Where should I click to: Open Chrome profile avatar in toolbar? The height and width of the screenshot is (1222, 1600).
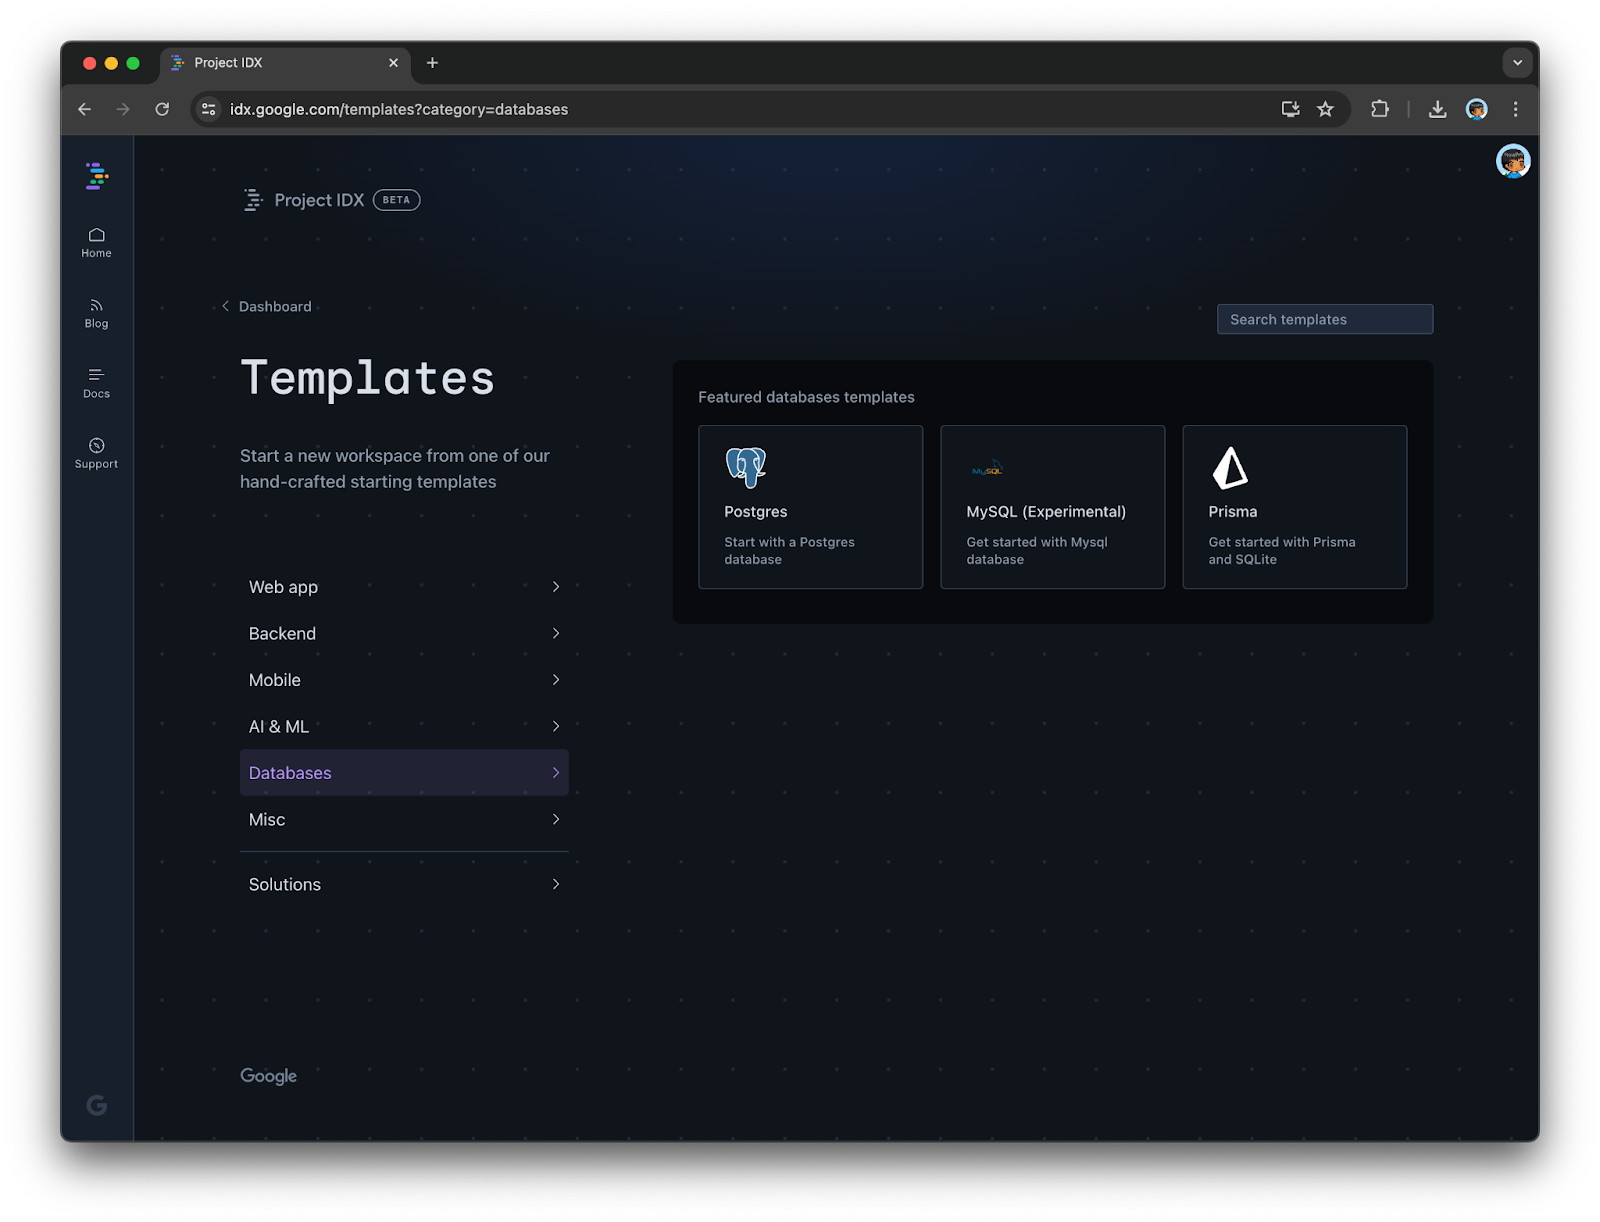click(x=1477, y=109)
